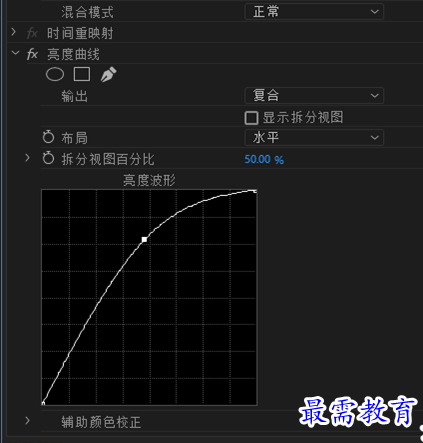Open the 输出 dropdown showing 复合
Image resolution: width=423 pixels, height=443 pixels.
[314, 96]
